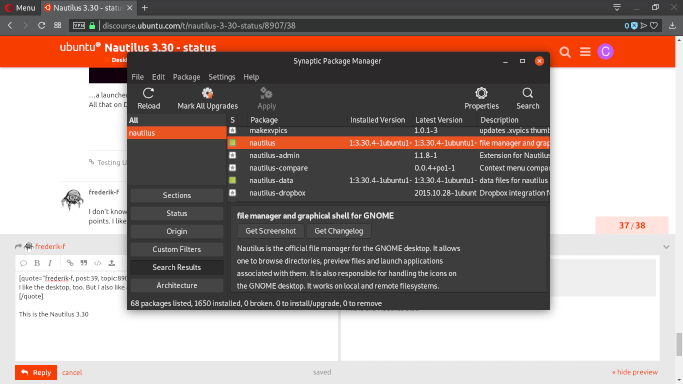
Task: Open the speed dial grid icon
Action: click(57, 26)
